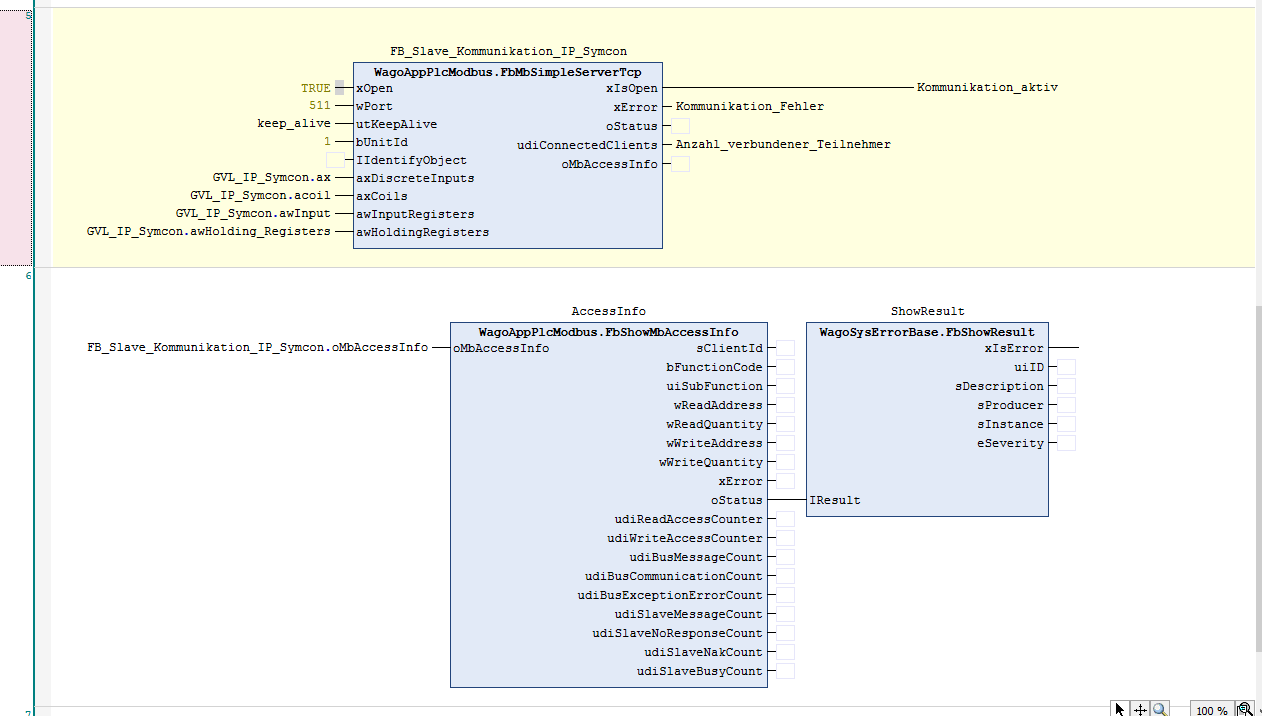The height and width of the screenshot is (716, 1262).
Task: Select the Kommunikation_Fehler output variable
Action: (750, 106)
